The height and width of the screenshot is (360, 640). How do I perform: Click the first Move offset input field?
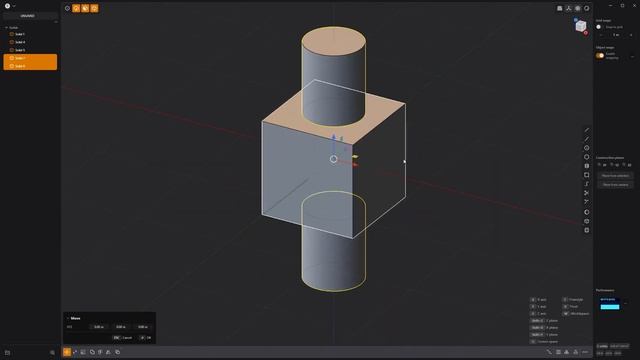(x=98, y=327)
